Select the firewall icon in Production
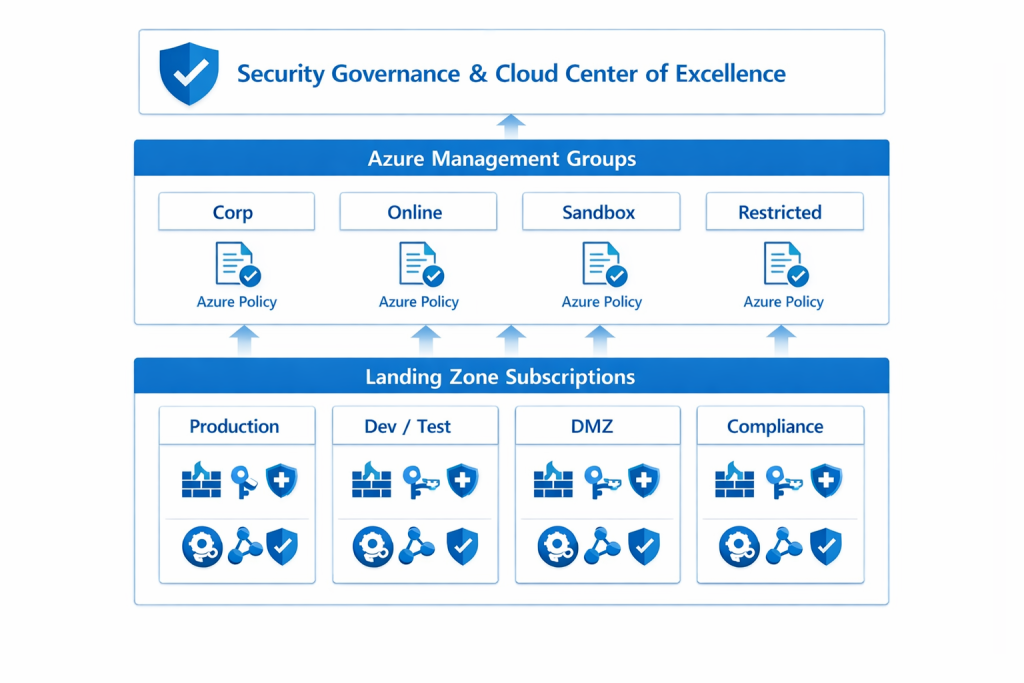The image size is (1024, 683). point(201,480)
